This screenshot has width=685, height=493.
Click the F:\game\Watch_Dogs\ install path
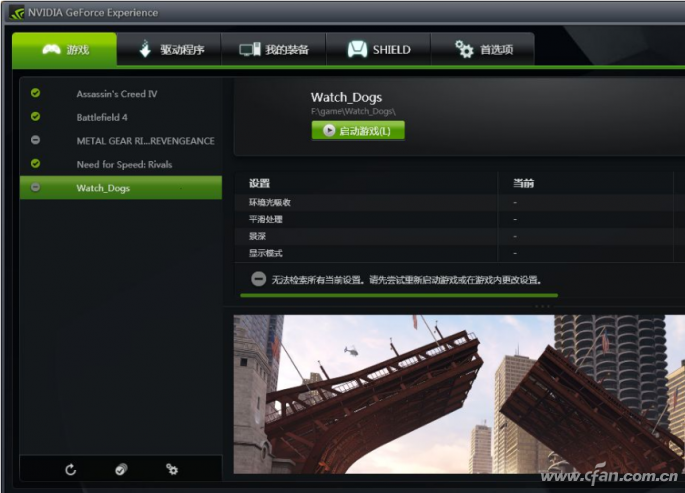pyautogui.click(x=353, y=111)
